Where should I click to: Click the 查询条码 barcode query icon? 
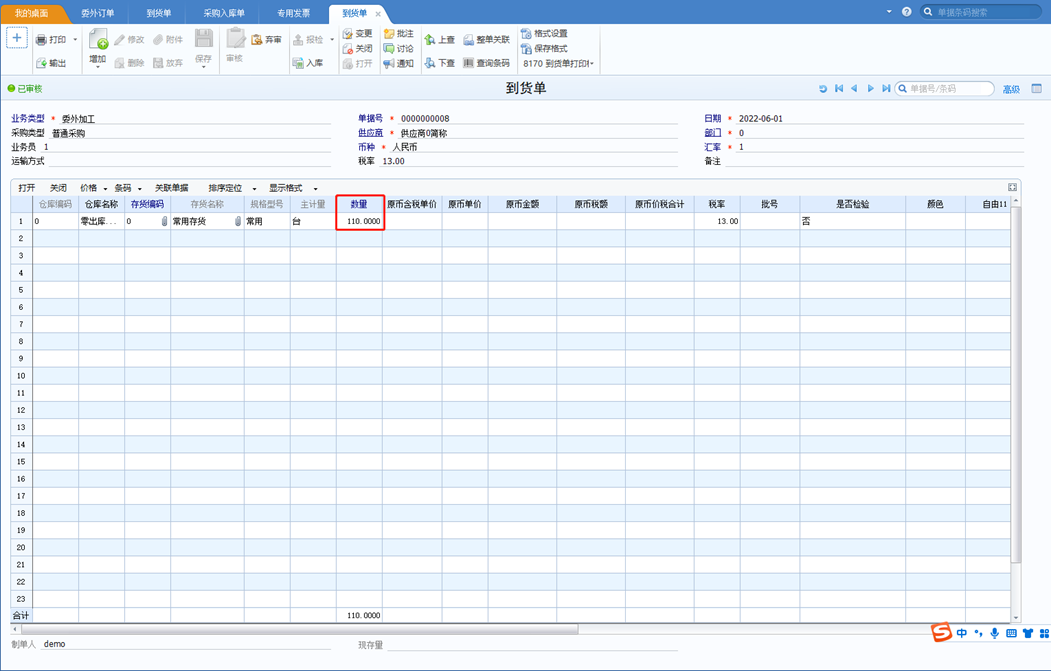(469, 63)
